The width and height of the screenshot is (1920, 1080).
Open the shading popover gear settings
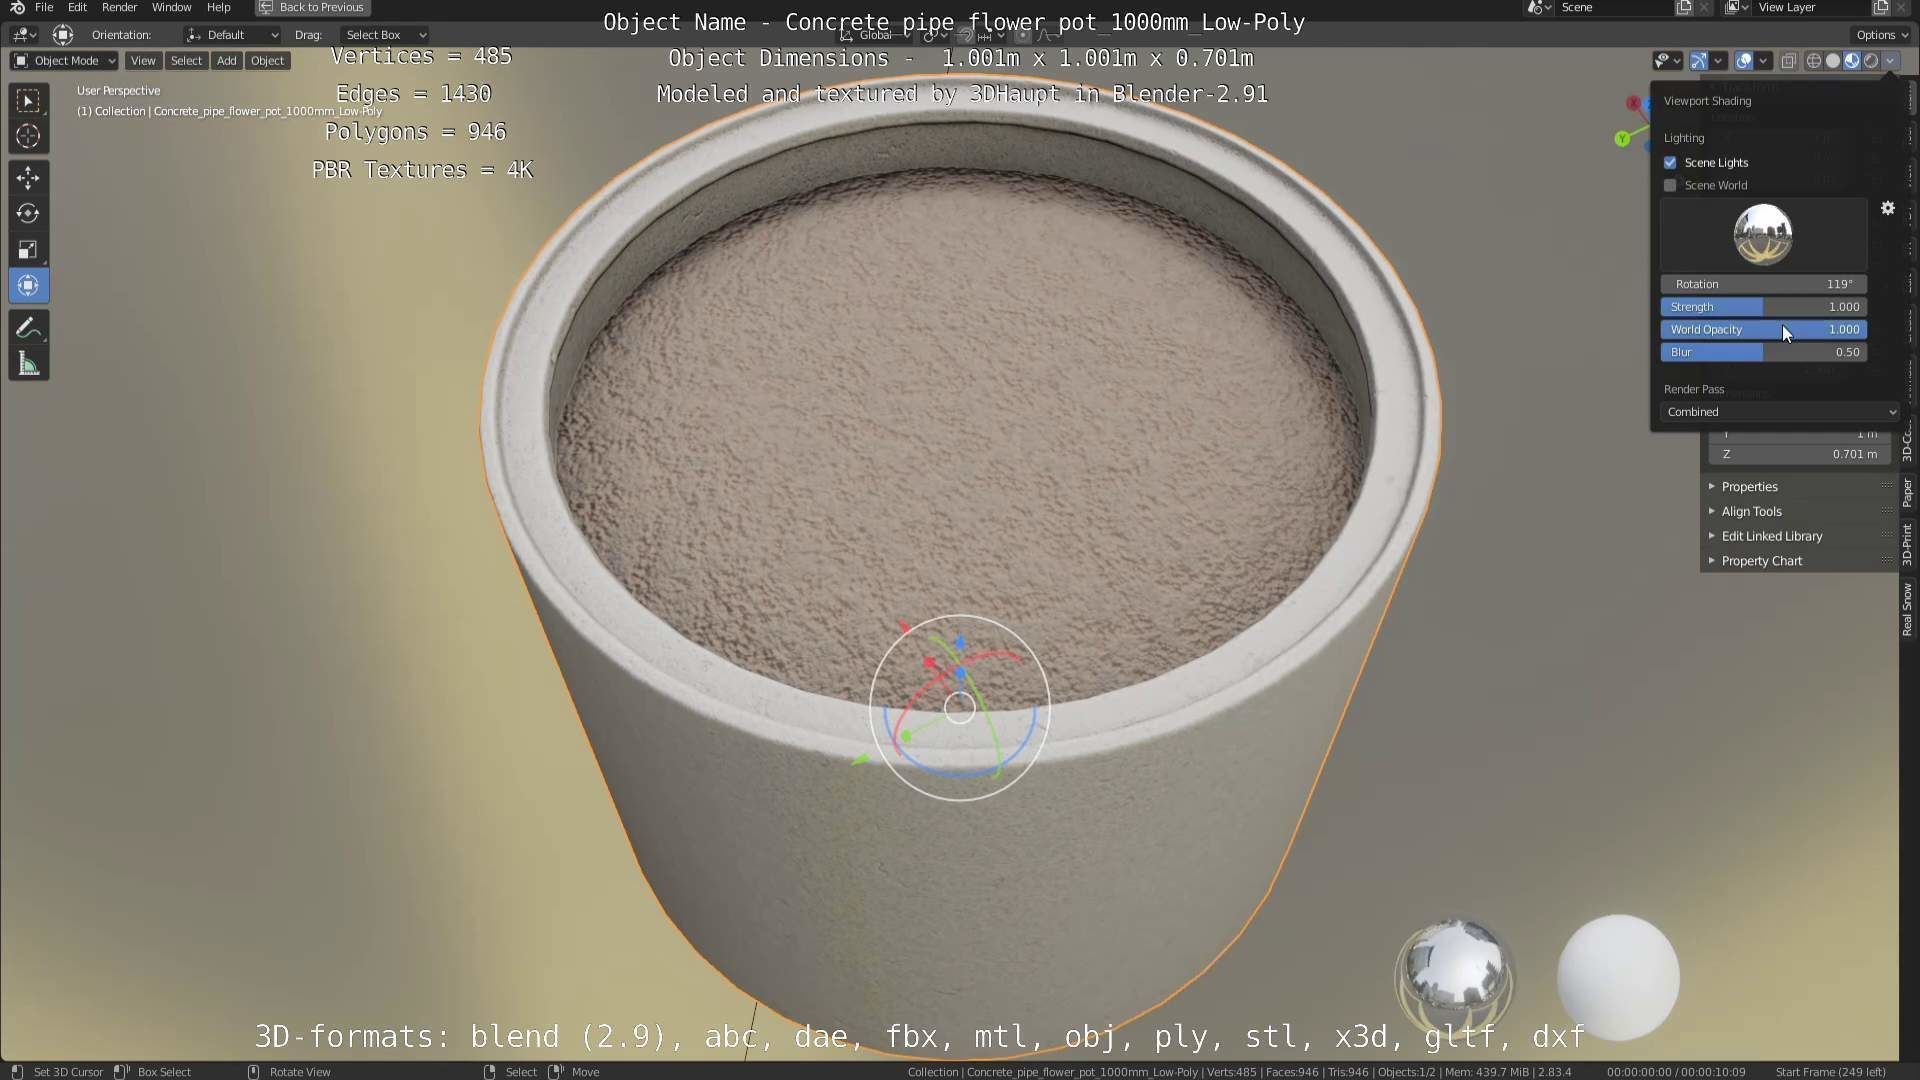tap(1888, 208)
